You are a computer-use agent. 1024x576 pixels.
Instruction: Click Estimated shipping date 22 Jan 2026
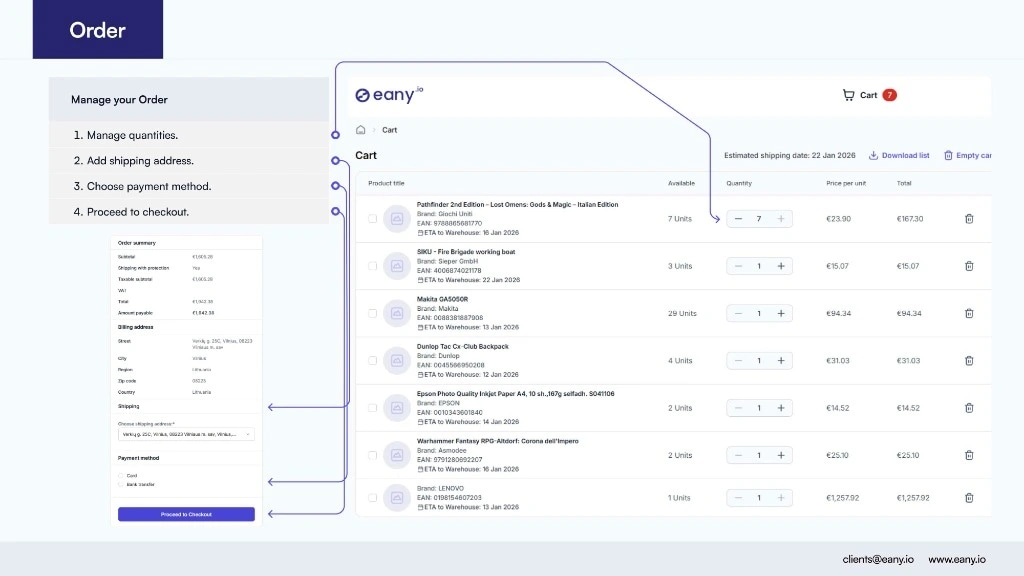[x=790, y=155]
